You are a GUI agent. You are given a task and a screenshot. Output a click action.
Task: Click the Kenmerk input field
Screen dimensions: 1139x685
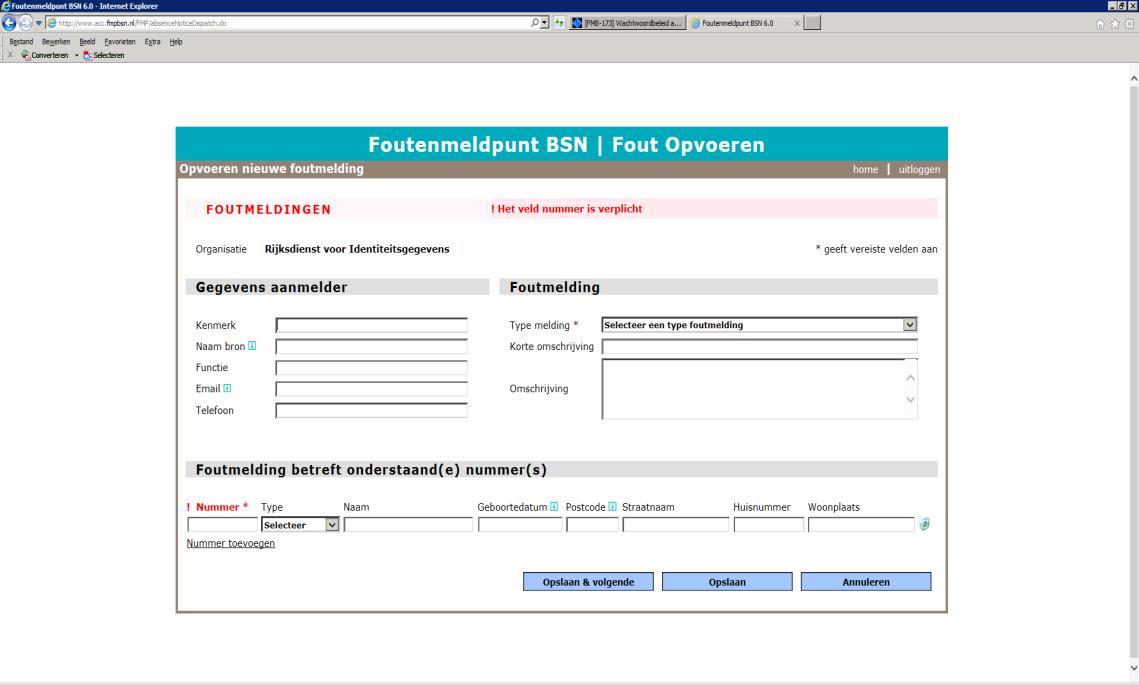tap(371, 325)
